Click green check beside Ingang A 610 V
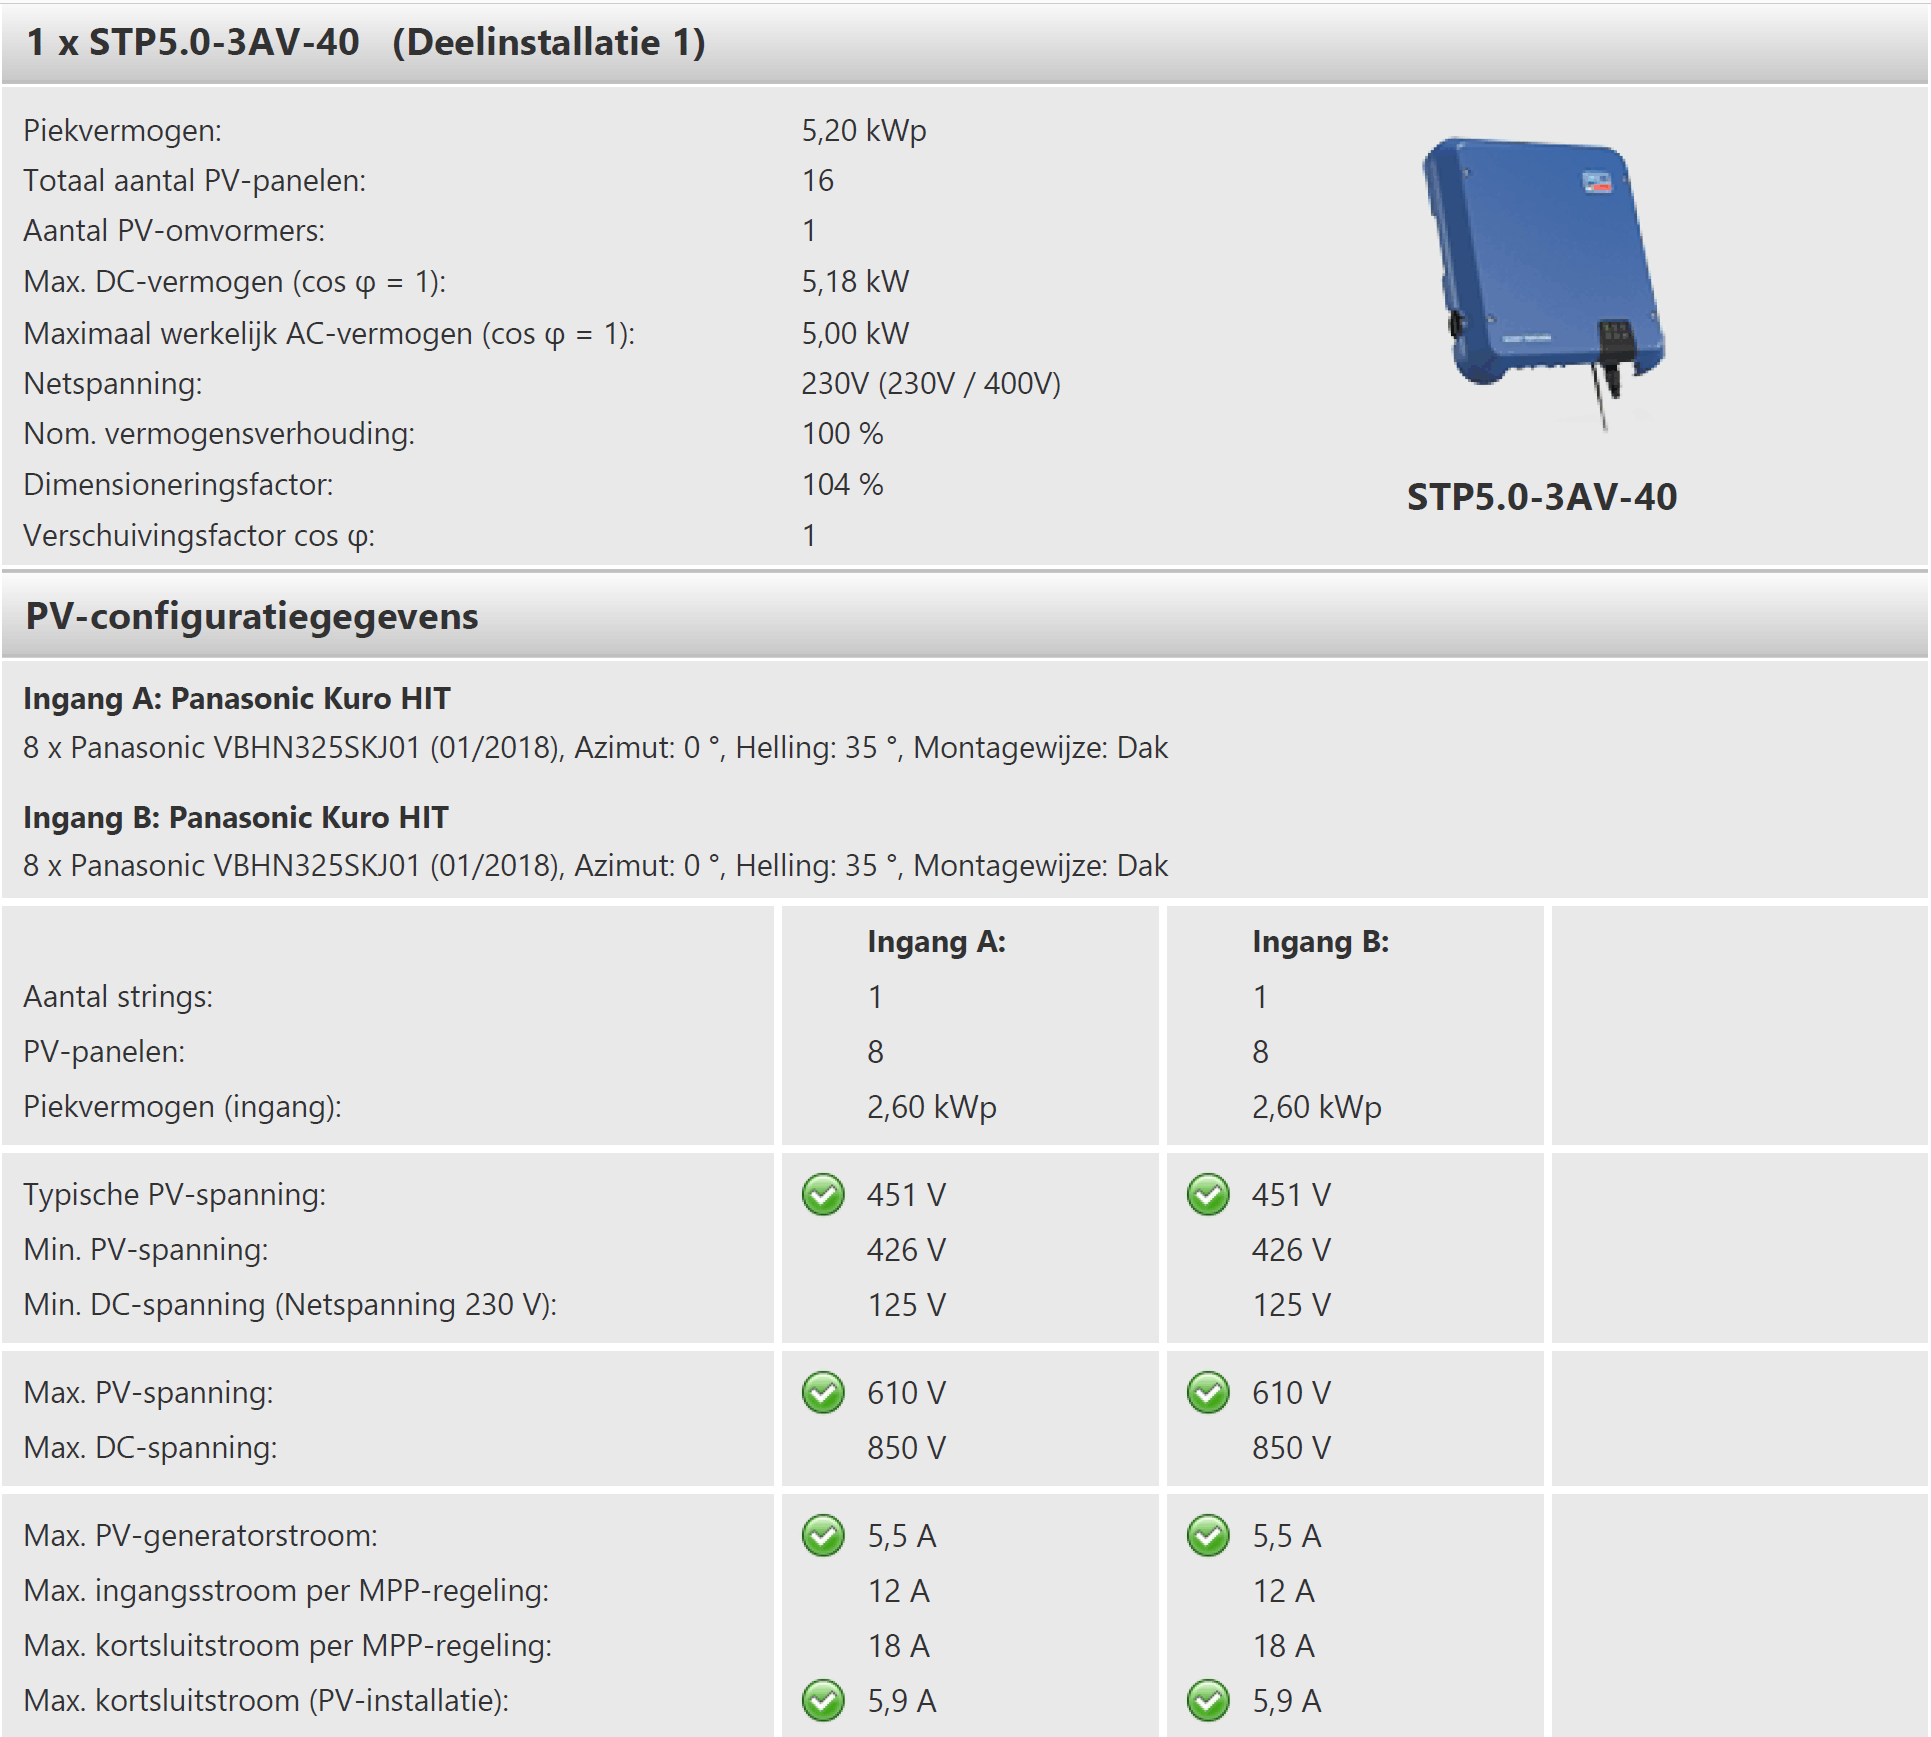This screenshot has width=1931, height=1737. coord(823,1392)
